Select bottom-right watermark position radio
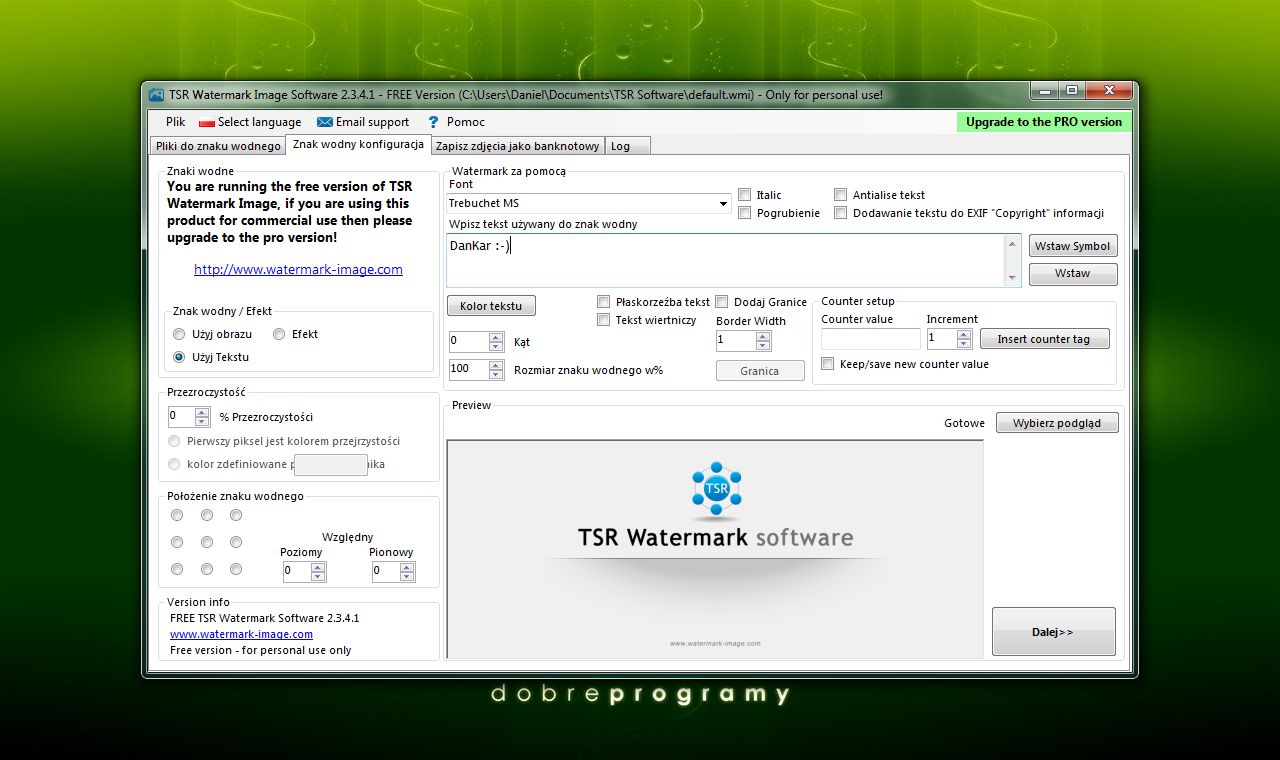Image resolution: width=1280 pixels, height=760 pixels. (236, 569)
